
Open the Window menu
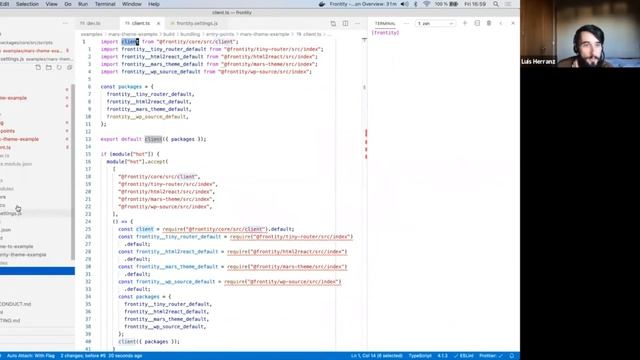click(x=131, y=4)
